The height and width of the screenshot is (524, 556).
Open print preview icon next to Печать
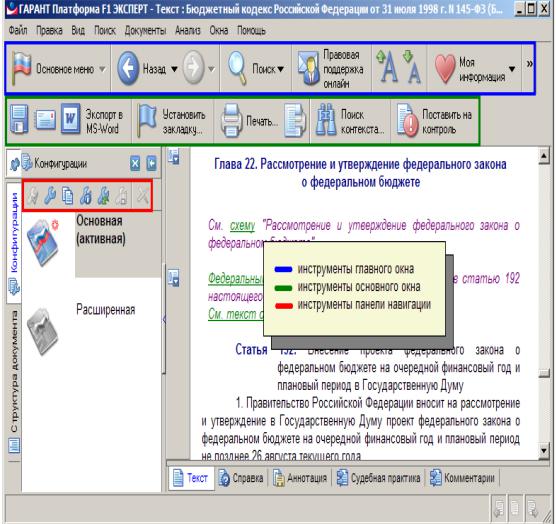[295, 121]
